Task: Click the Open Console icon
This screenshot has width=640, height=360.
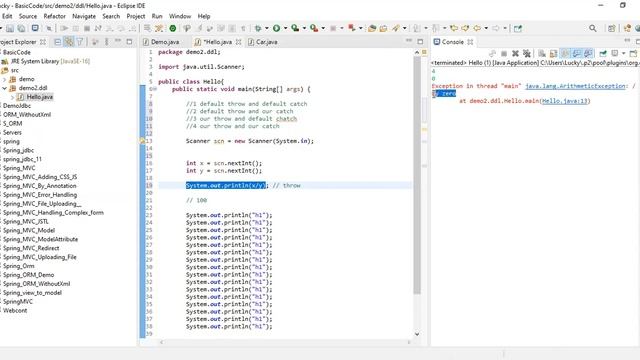Action: (x=633, y=53)
